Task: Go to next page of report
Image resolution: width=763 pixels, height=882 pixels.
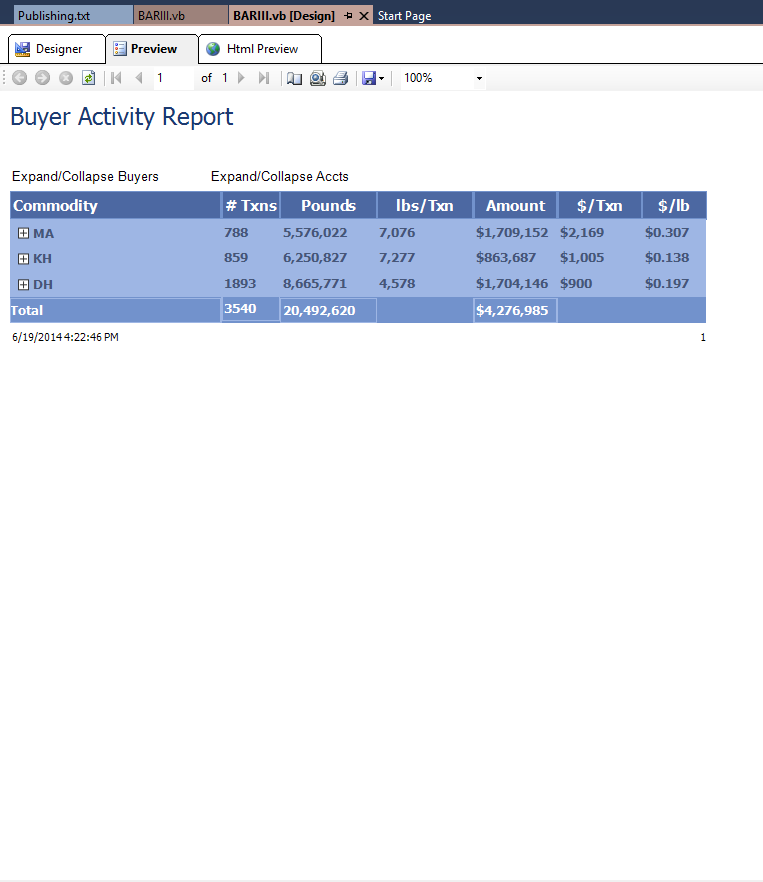Action: (241, 78)
